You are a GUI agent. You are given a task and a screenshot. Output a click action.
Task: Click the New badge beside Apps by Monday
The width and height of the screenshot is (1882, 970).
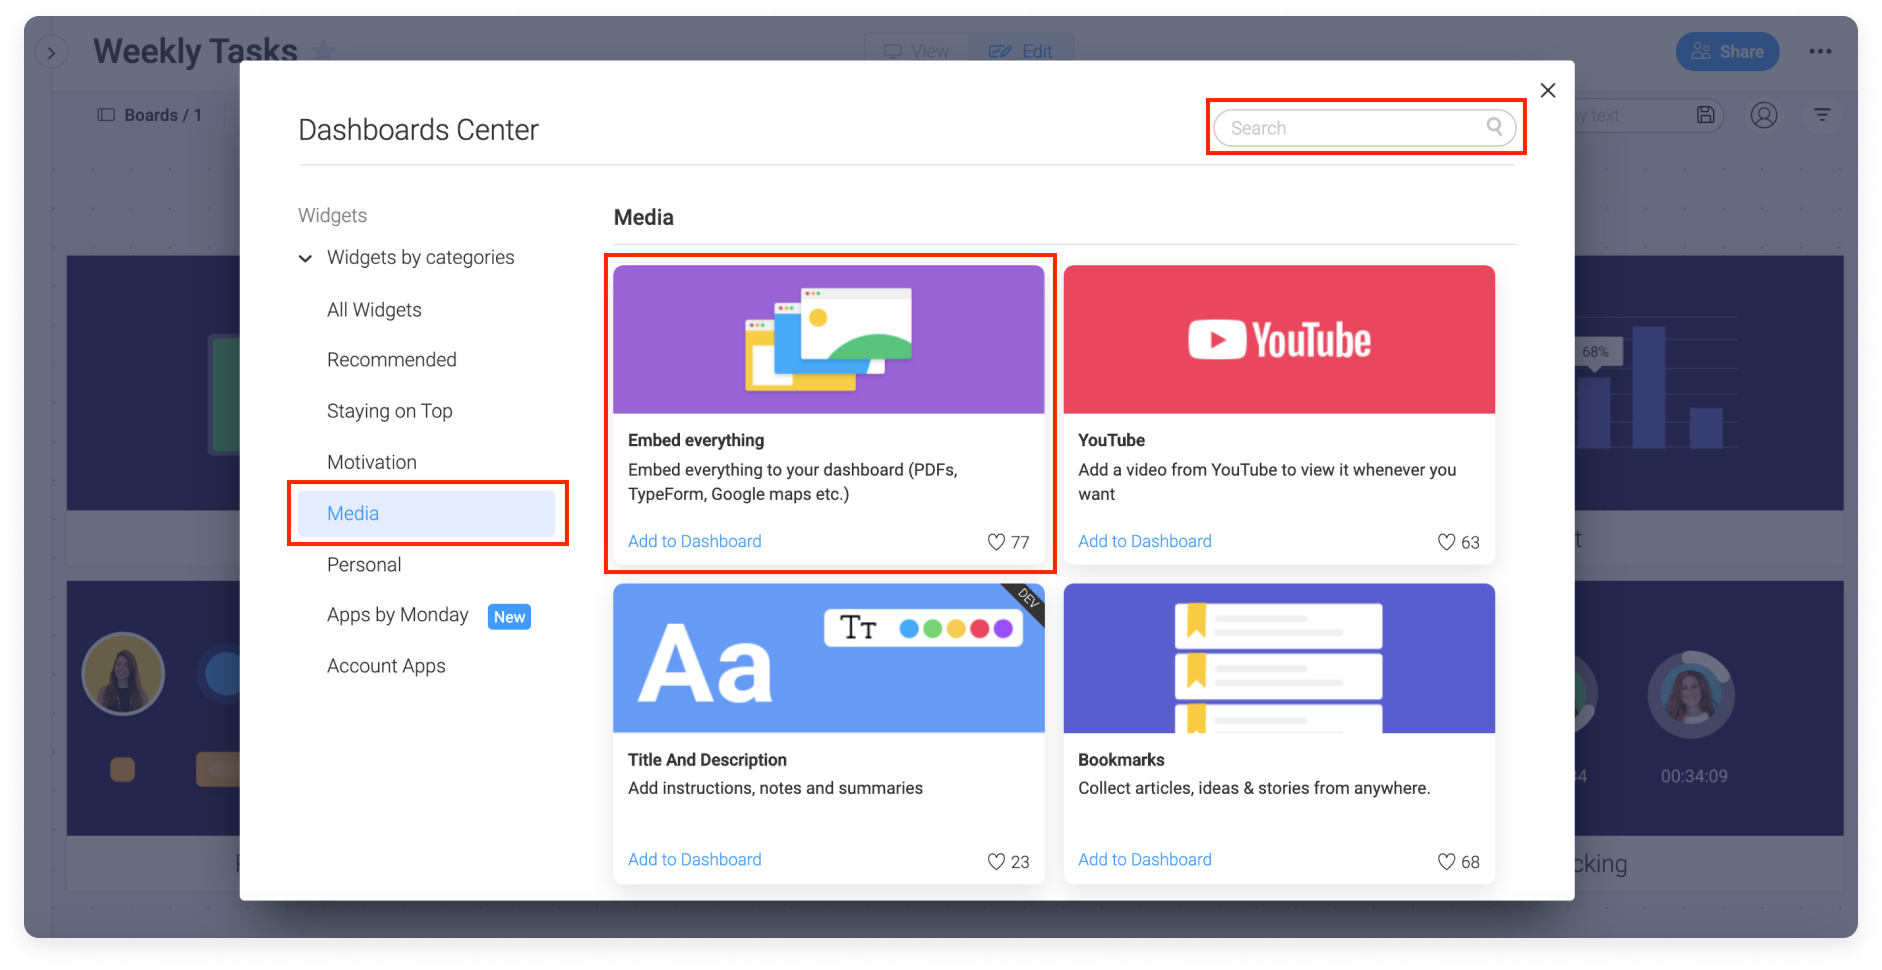pyautogui.click(x=509, y=617)
